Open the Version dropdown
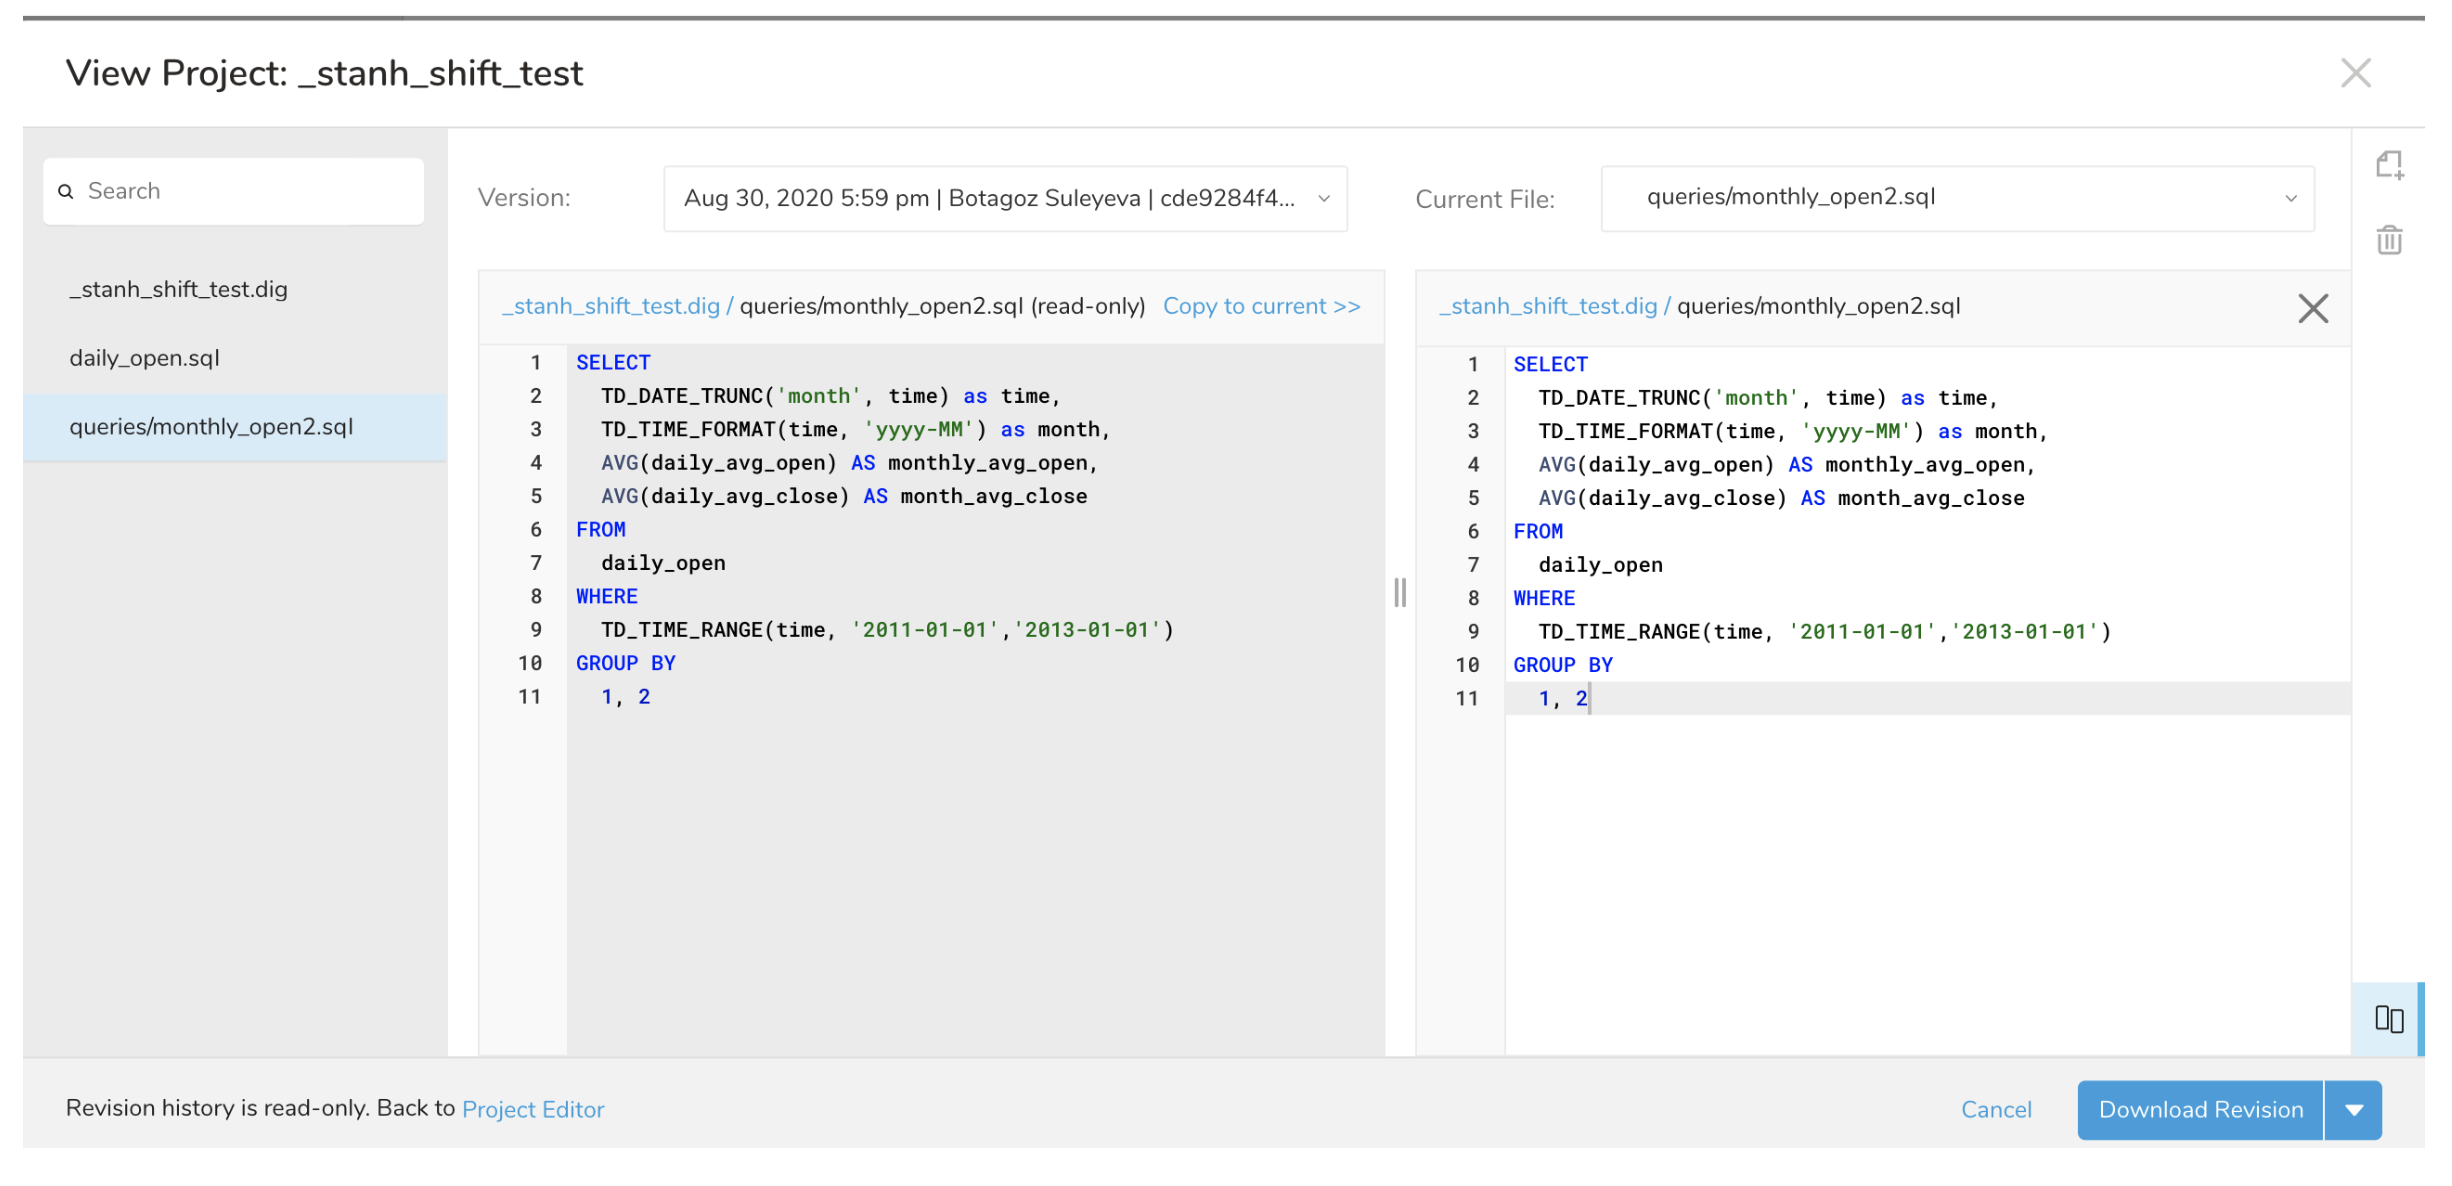Screen dimensions: 2452x1186 [1004, 199]
